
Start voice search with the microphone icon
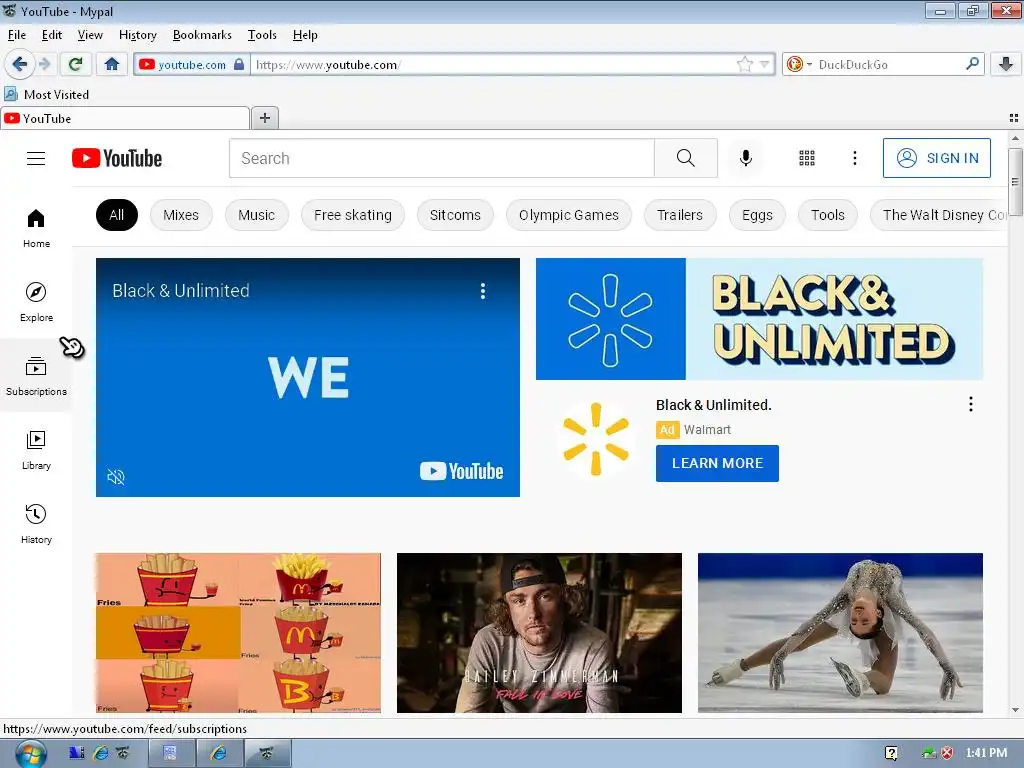click(746, 158)
